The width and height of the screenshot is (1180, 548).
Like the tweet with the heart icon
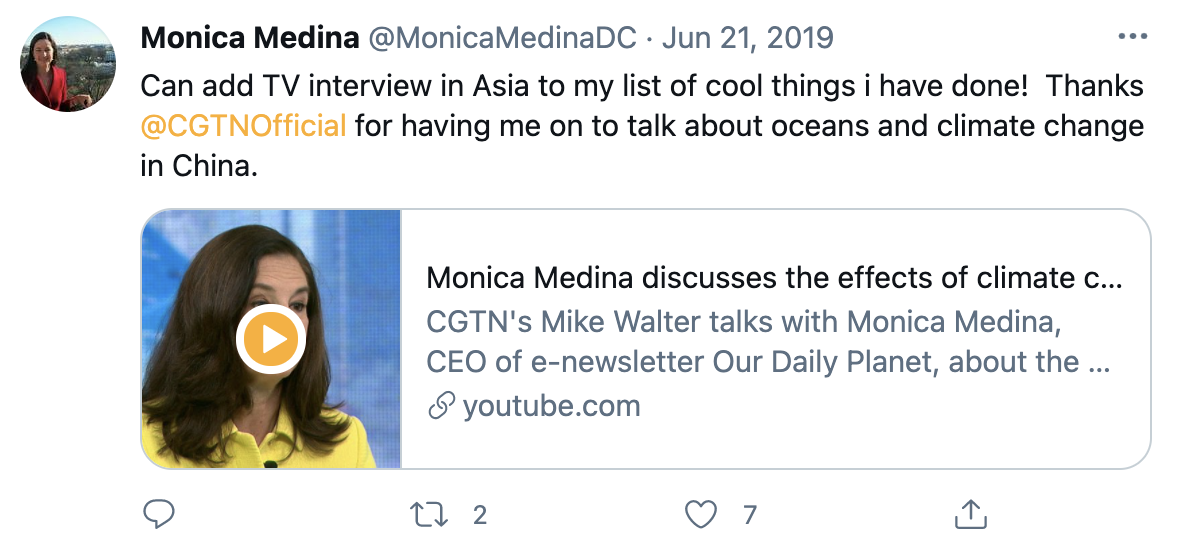(702, 515)
